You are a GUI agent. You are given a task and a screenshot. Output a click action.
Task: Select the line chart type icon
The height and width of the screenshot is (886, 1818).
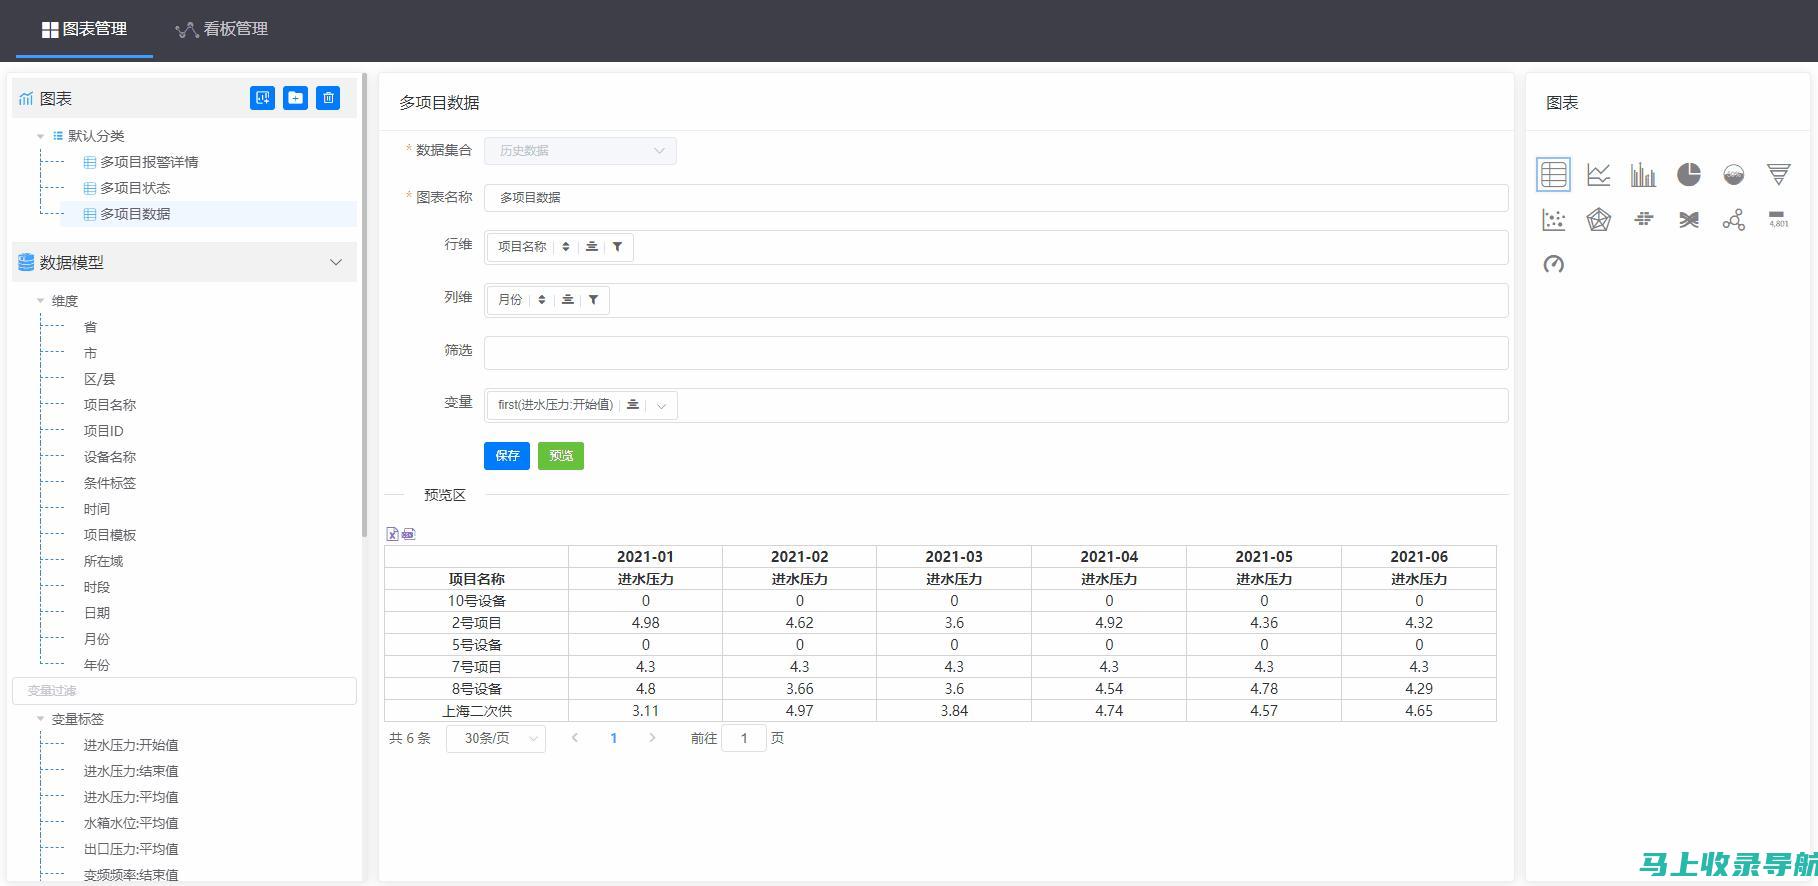click(x=1598, y=174)
